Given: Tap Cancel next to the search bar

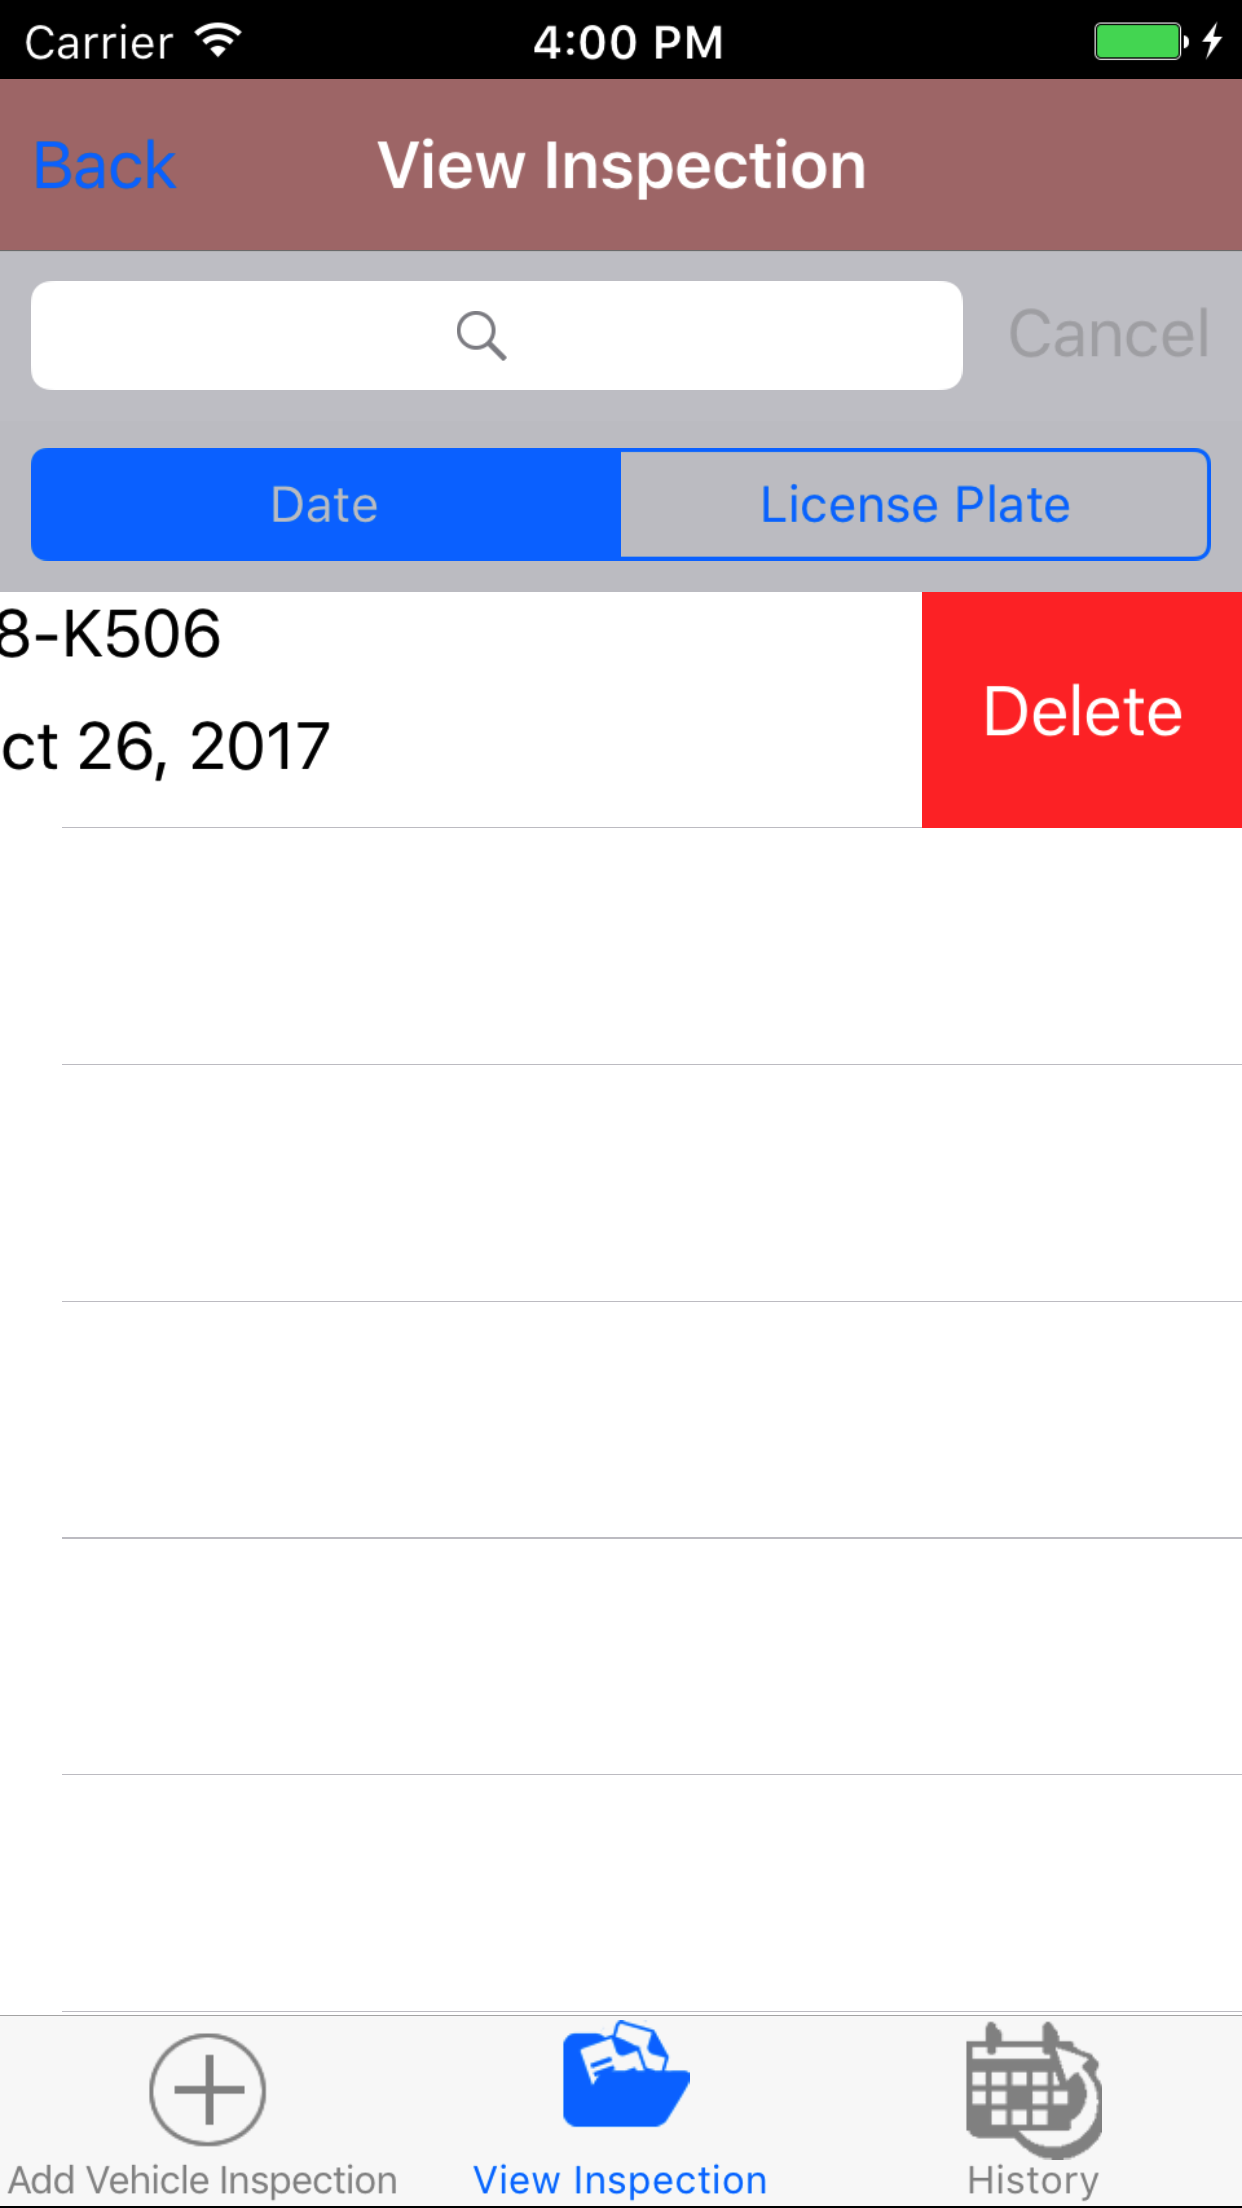Looking at the screenshot, I should [1109, 334].
